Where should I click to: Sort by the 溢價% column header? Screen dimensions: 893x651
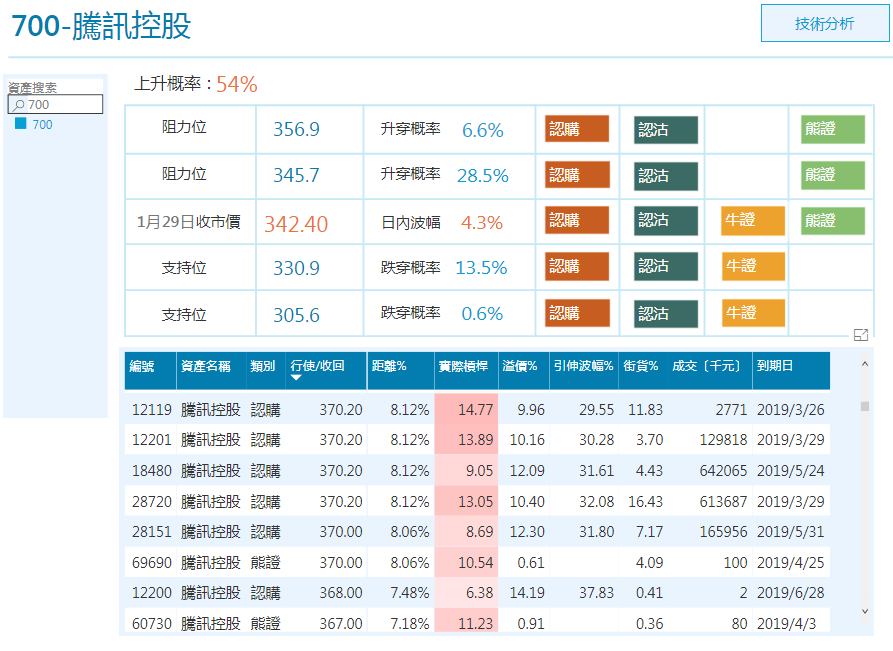point(523,371)
